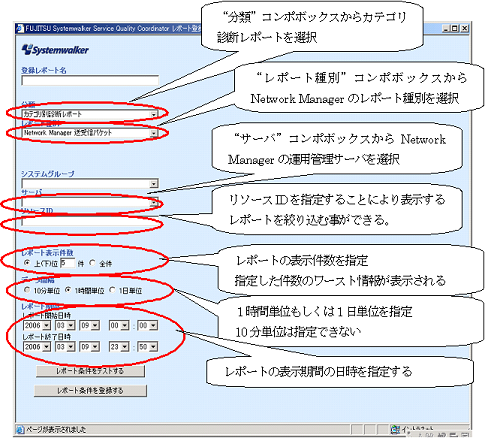
Task: Select the 10分単位 radio button
Action: click(x=27, y=290)
